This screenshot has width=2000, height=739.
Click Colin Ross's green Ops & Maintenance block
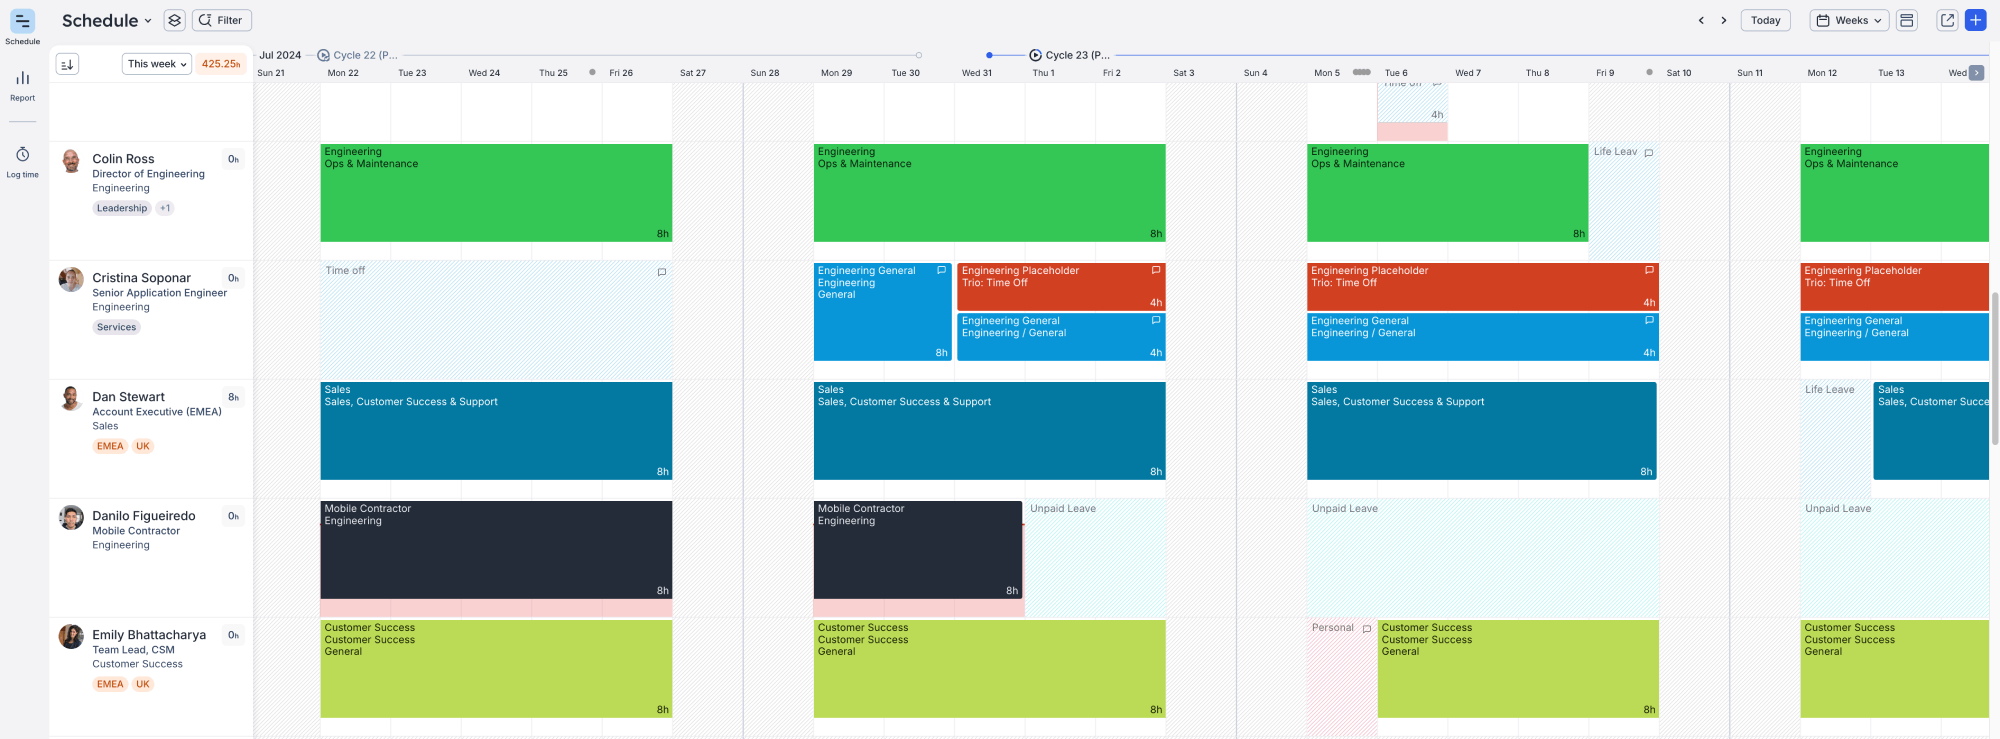[496, 193]
